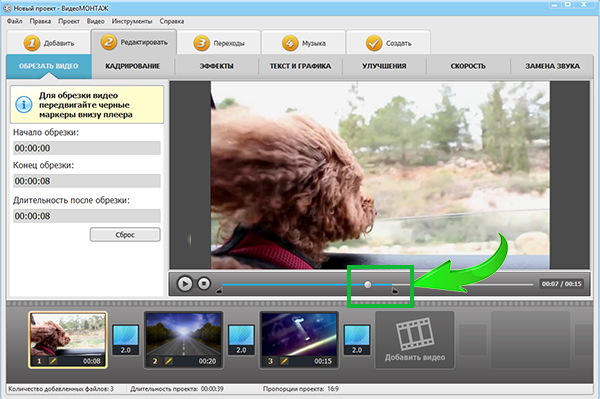Open the Инструменты menu

tap(132, 21)
